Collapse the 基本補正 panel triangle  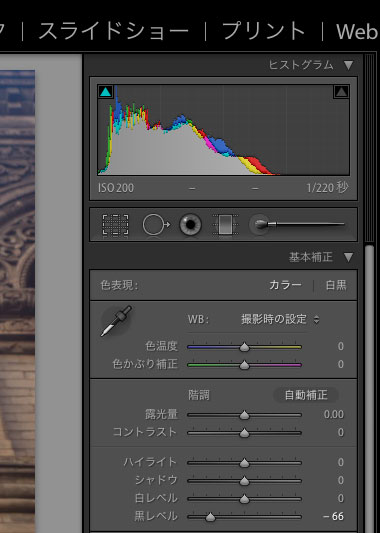(348, 257)
